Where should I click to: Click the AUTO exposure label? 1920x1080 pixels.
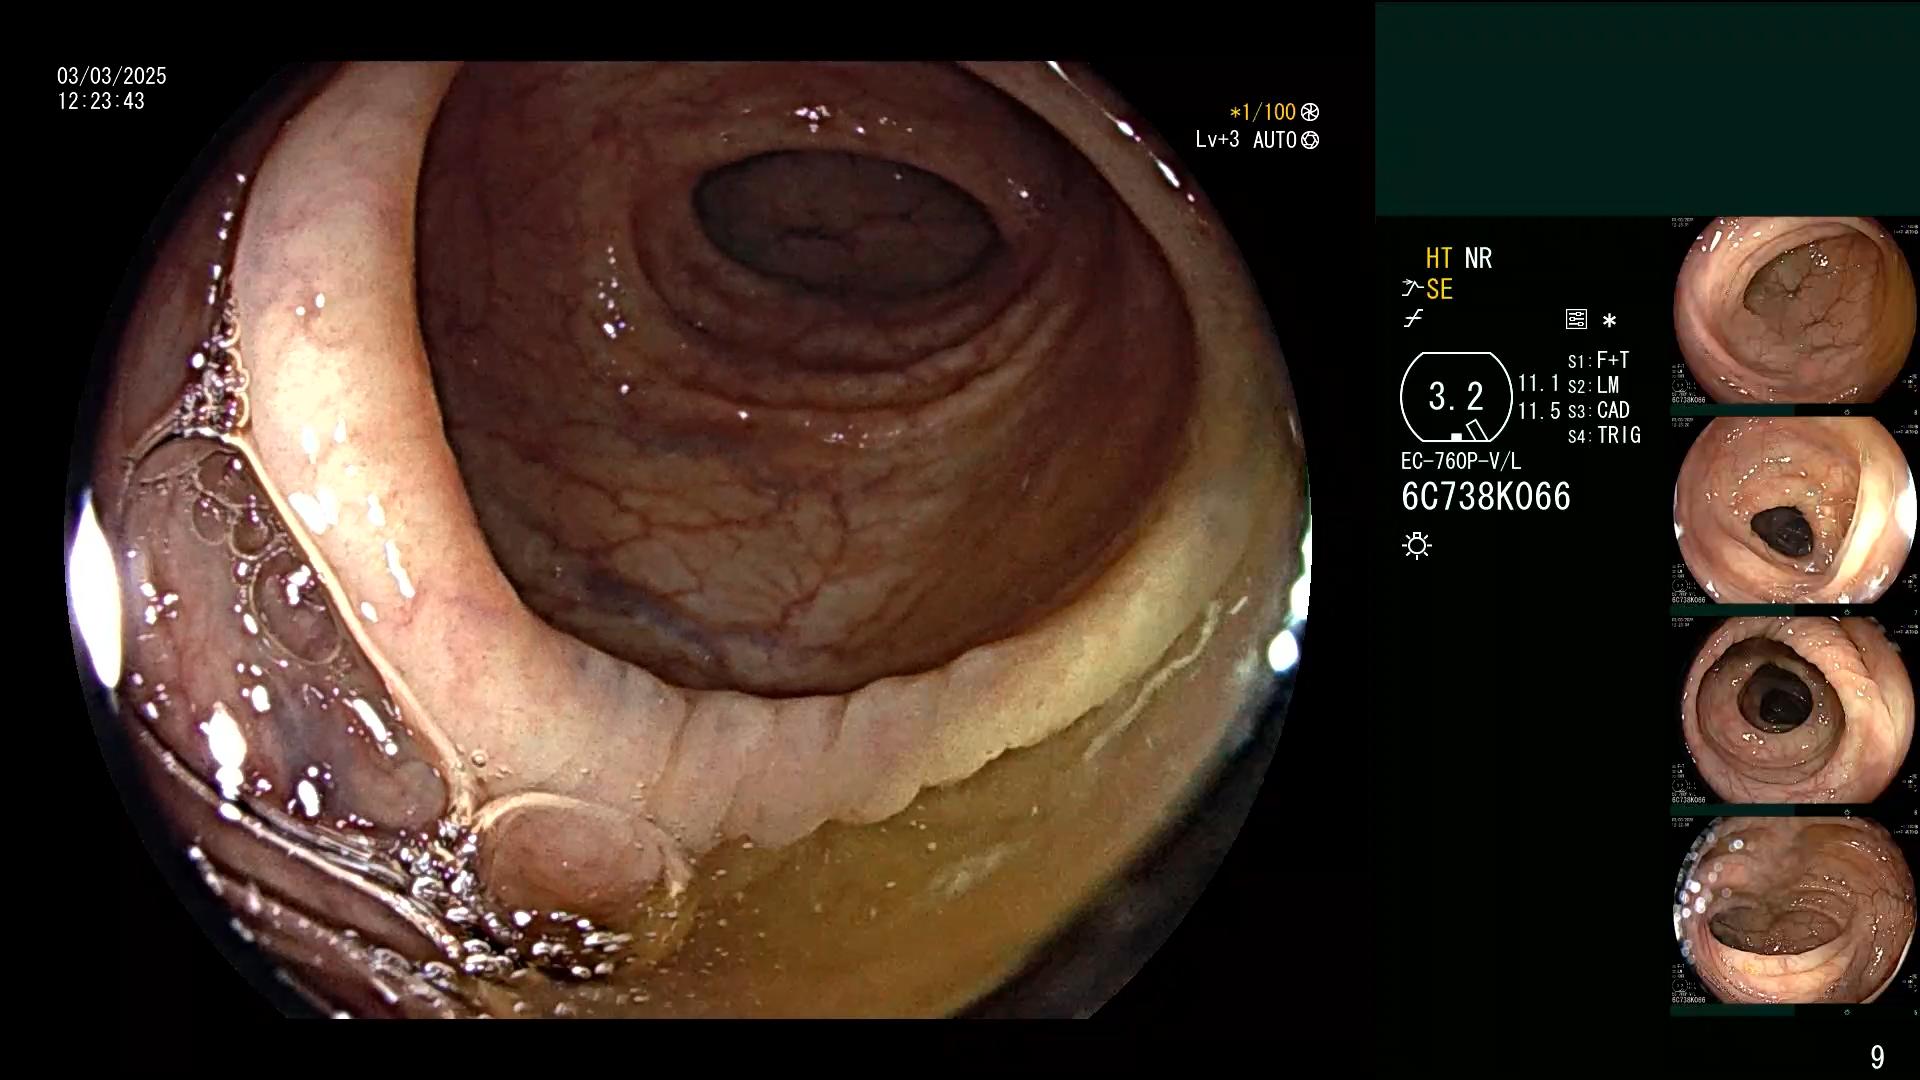tap(1275, 140)
